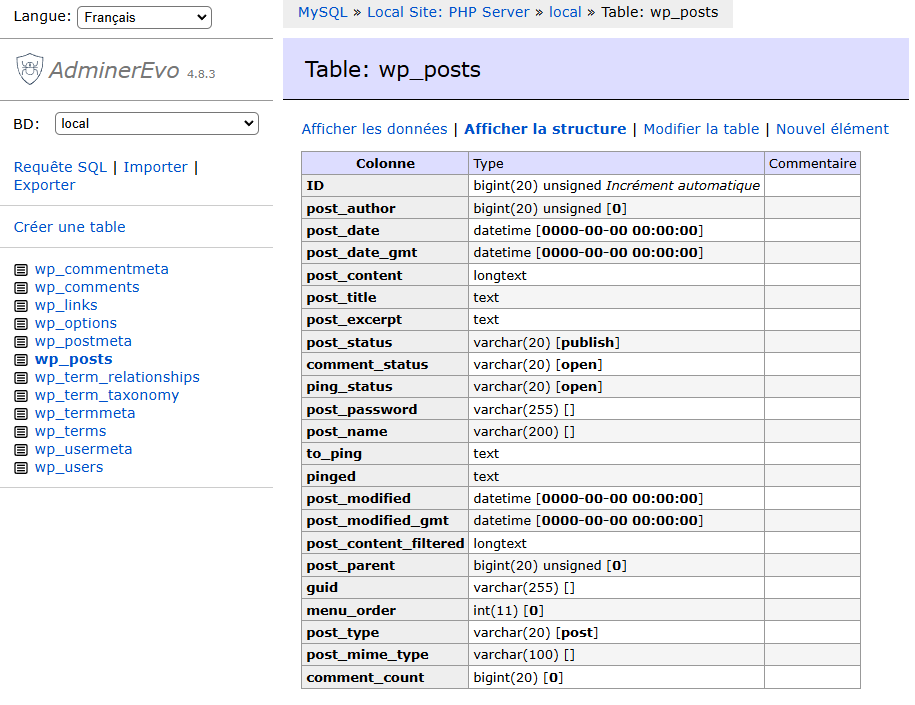Screen dimensions: 915x705
Task: Click the table icon beside wp_terms
Action: click(x=21, y=432)
